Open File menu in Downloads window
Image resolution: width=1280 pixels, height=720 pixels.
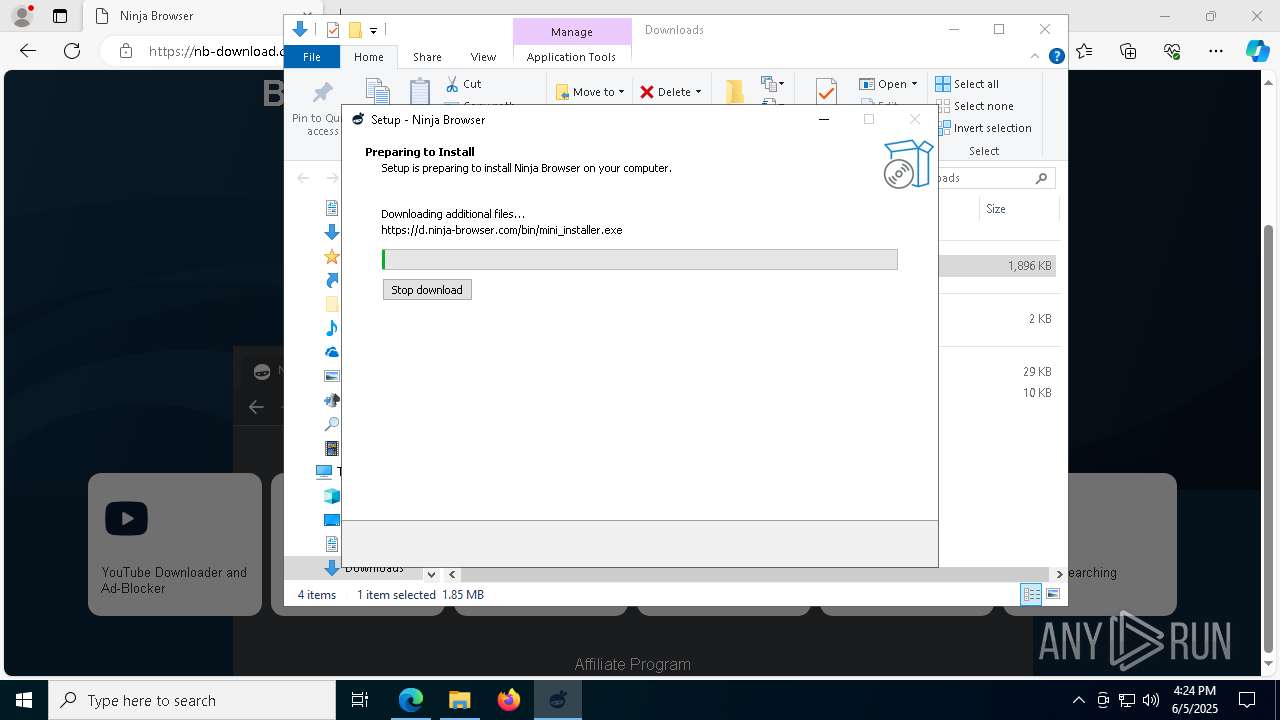tap(312, 57)
